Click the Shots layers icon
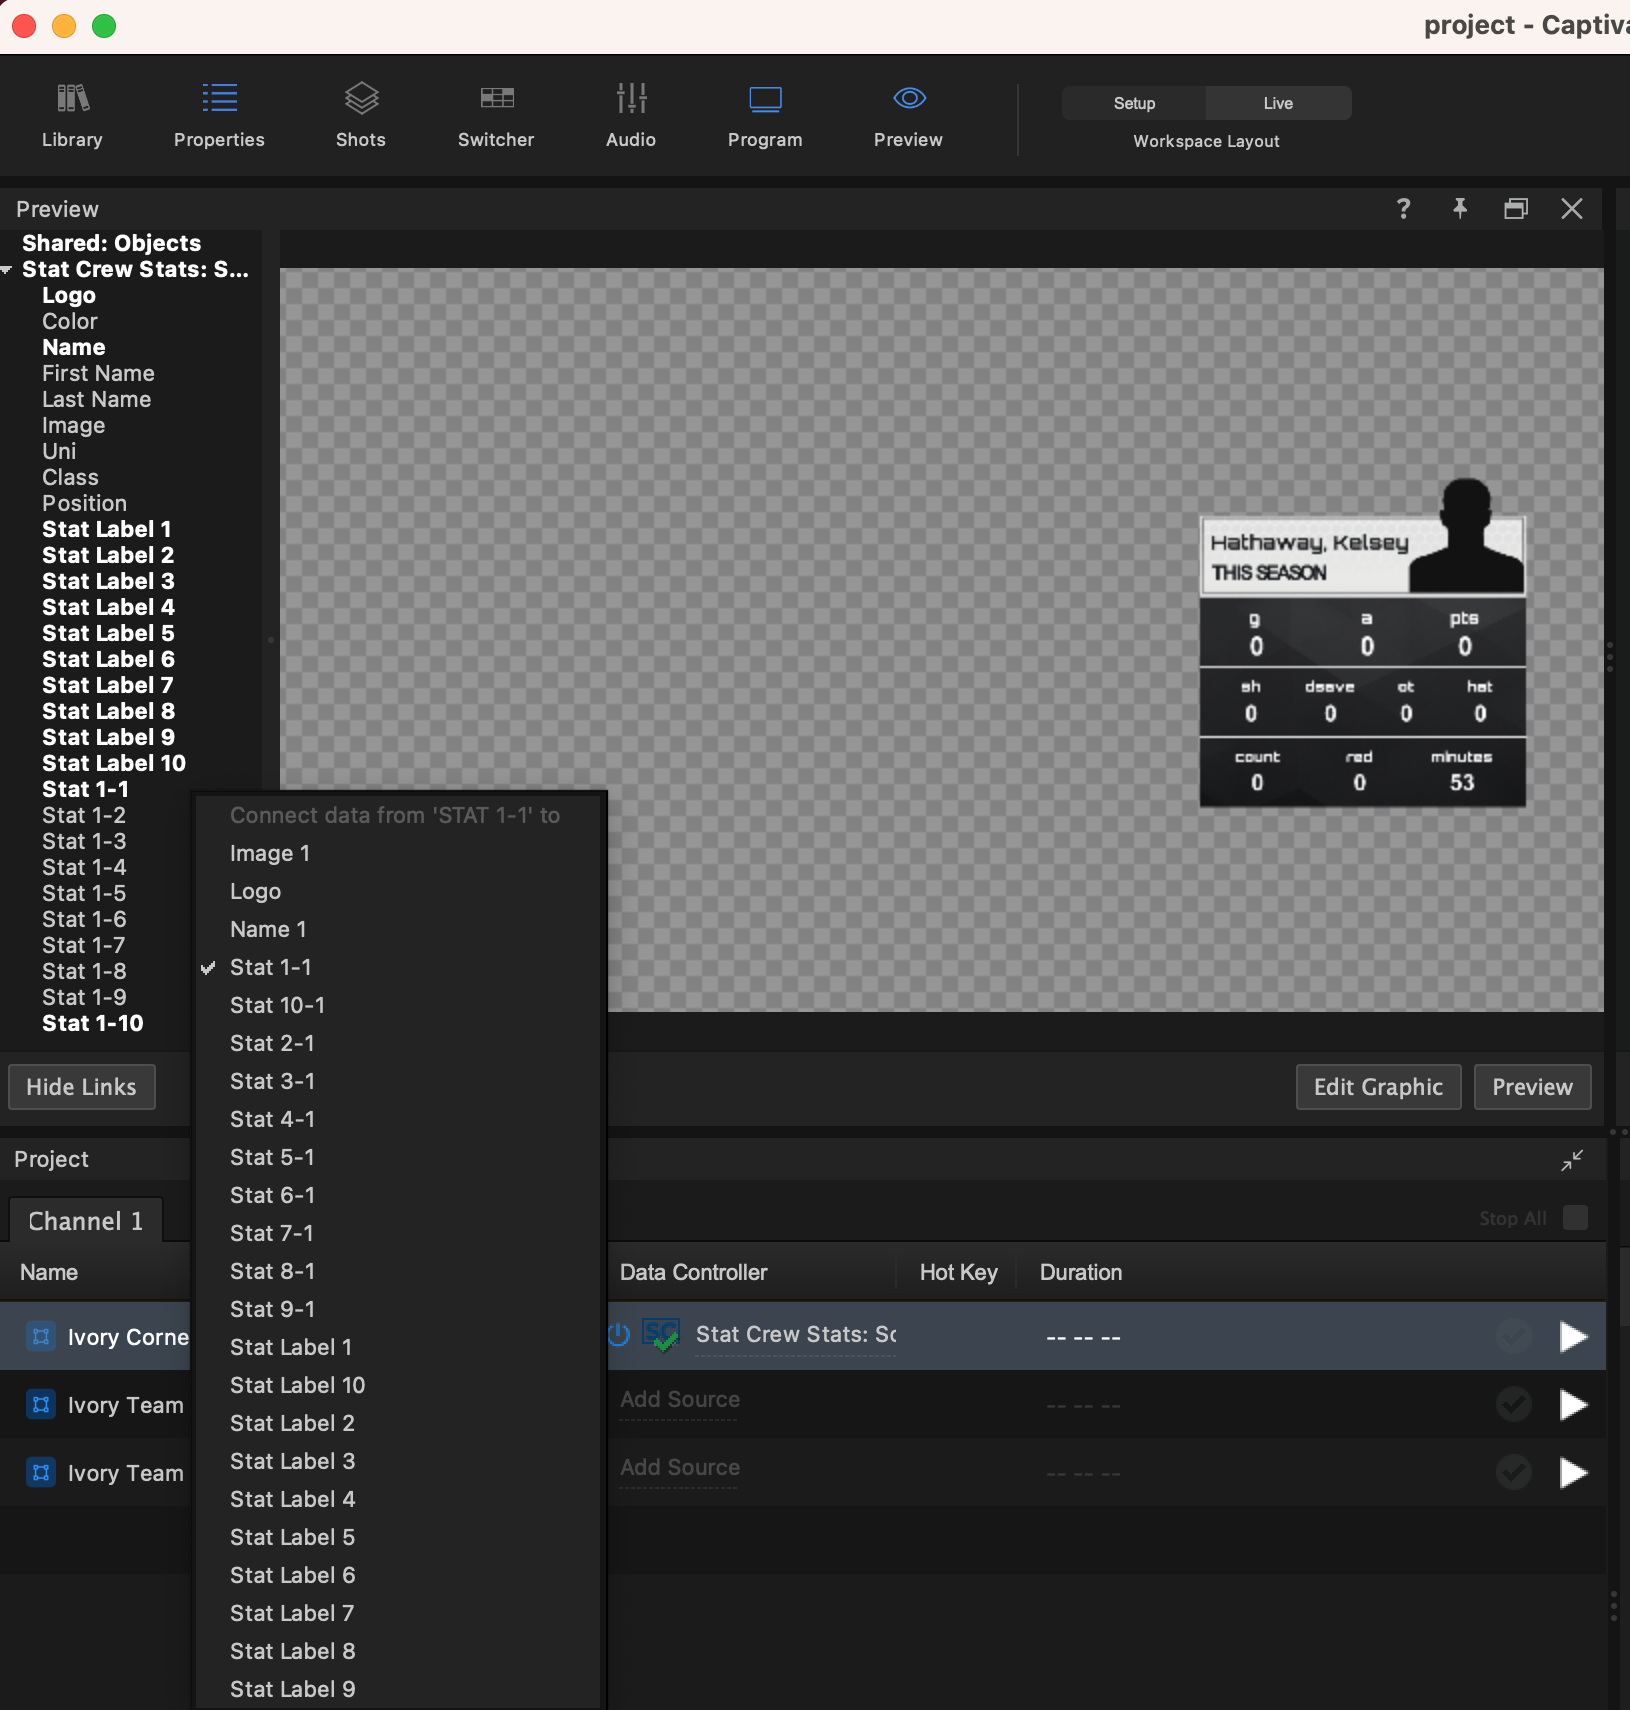1630x1710 pixels. pos(360,98)
